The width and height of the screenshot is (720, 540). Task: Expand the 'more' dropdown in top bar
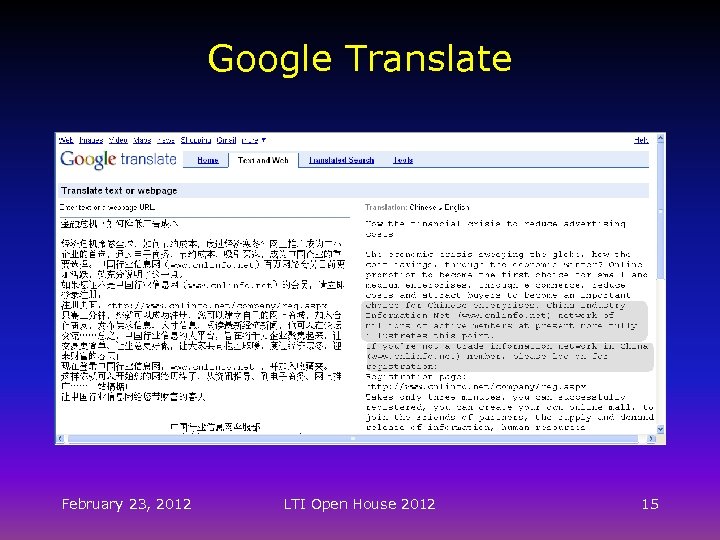[x=253, y=140]
